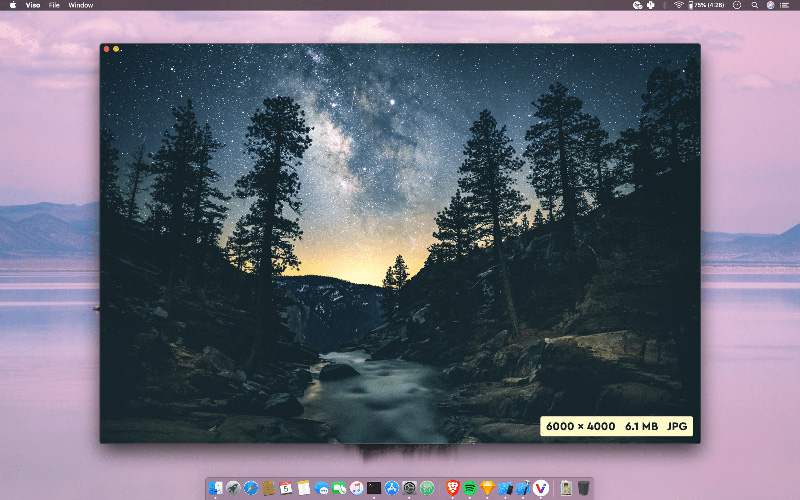
Task: Open Spotify in the Dock
Action: click(470, 488)
